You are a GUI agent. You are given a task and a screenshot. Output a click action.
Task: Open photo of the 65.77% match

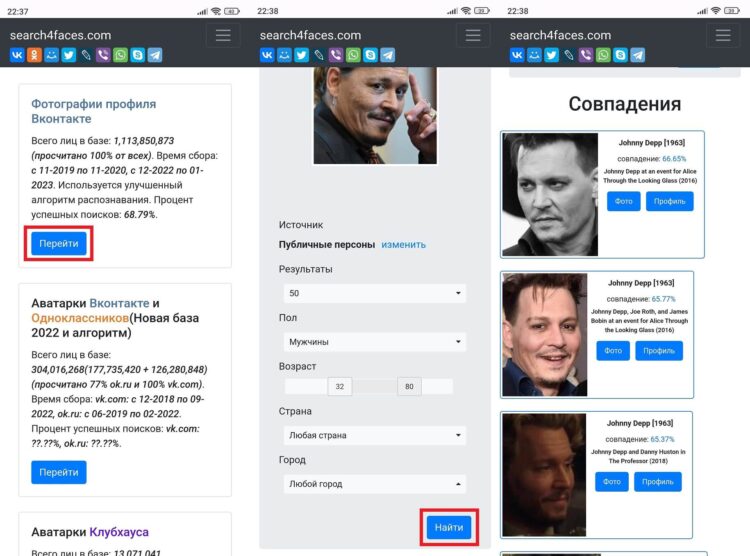[x=545, y=334]
